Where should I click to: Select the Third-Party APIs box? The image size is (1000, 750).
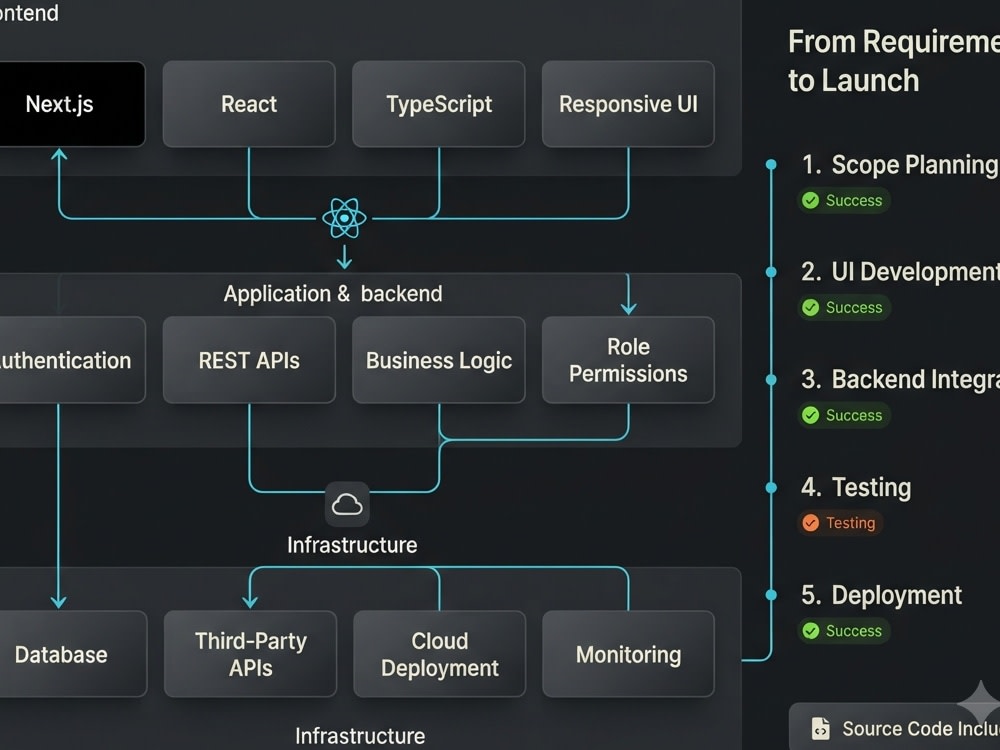click(x=250, y=654)
